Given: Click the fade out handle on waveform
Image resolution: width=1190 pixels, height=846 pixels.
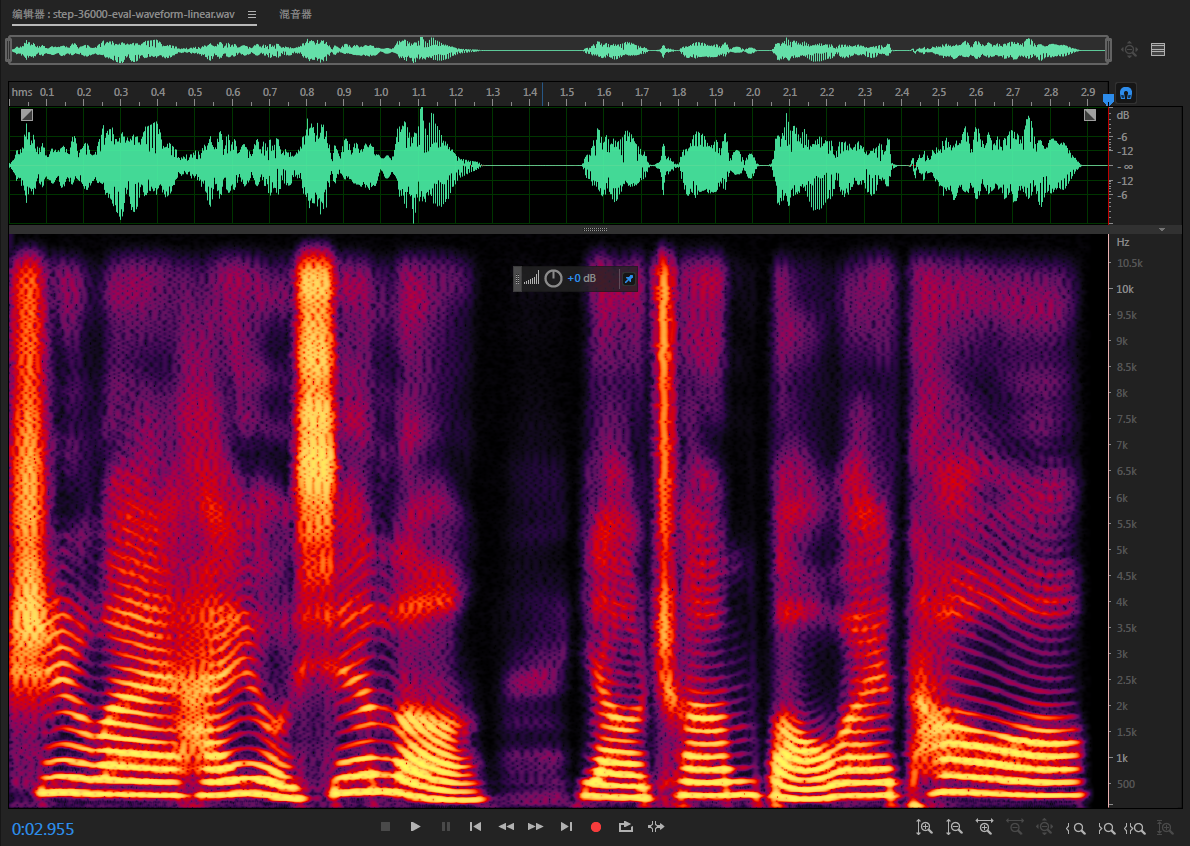Looking at the screenshot, I should click(x=1090, y=115).
